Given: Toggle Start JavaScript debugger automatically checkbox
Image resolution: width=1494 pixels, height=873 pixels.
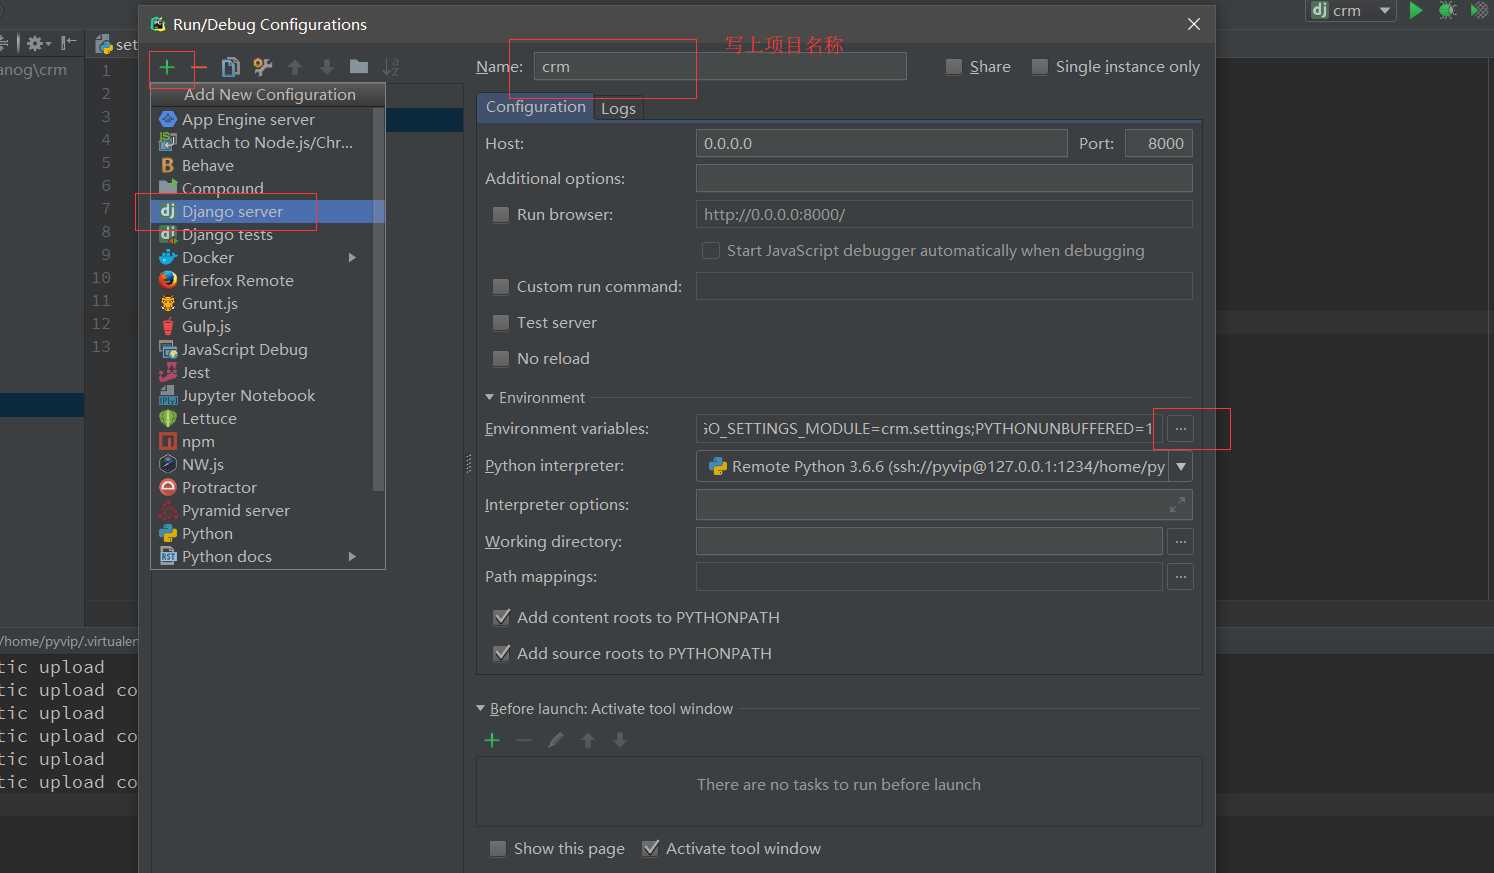Looking at the screenshot, I should (x=711, y=251).
